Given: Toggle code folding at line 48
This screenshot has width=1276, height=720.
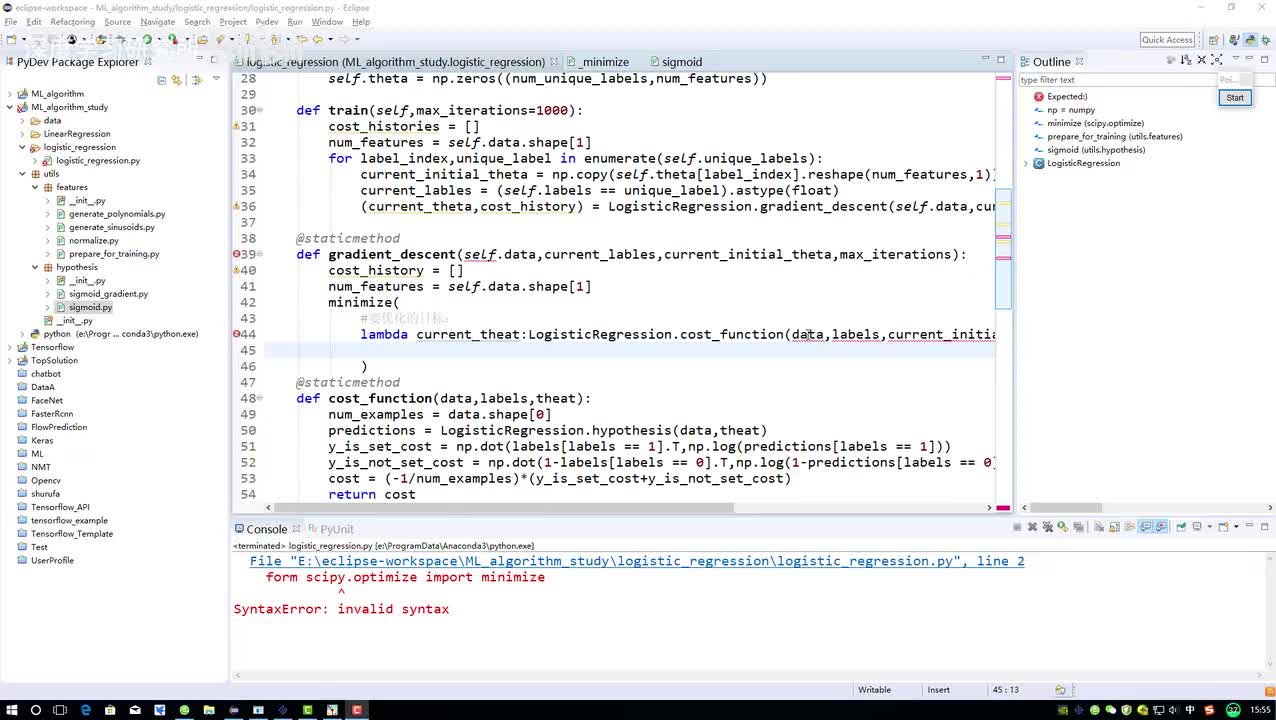Looking at the screenshot, I should click(260, 398).
